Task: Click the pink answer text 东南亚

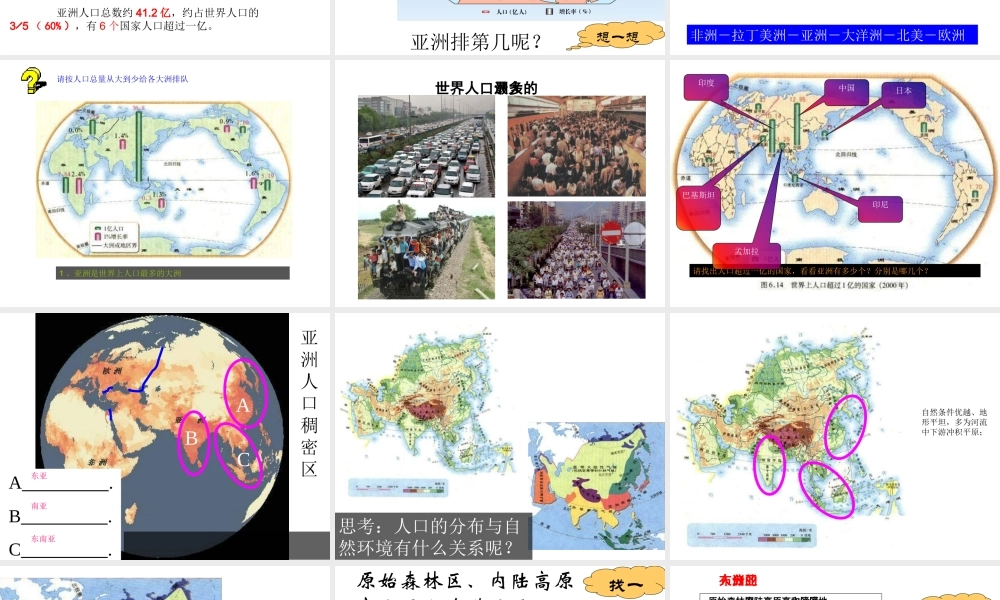Action: point(43,538)
